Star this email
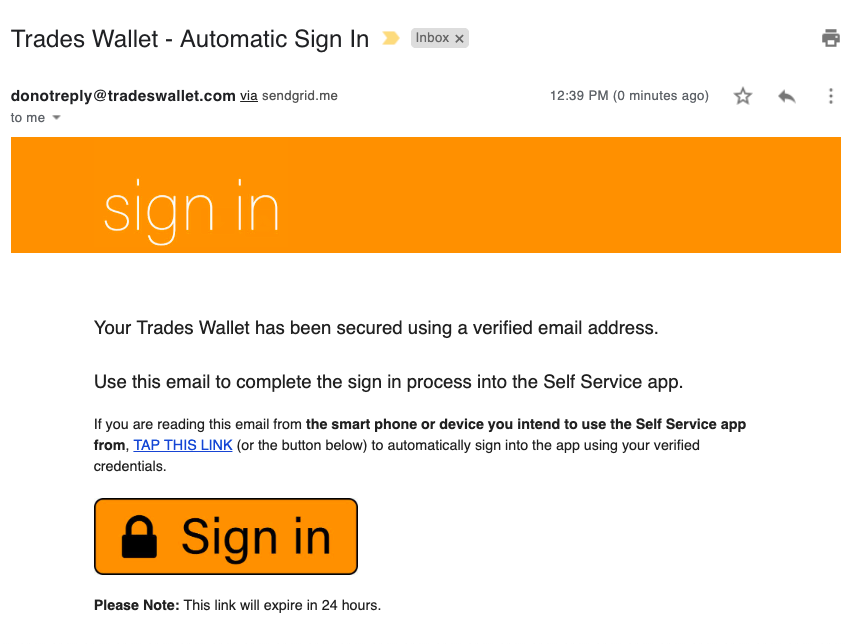The image size is (849, 644). click(743, 96)
